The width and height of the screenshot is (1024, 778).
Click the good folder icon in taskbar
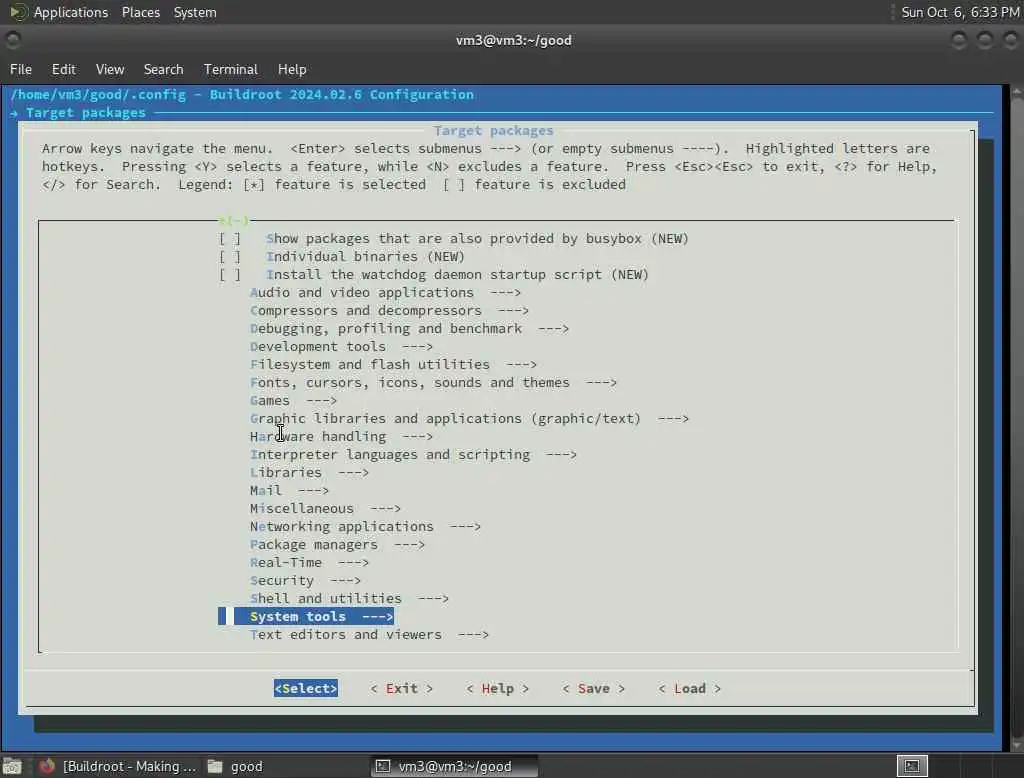tap(215, 766)
